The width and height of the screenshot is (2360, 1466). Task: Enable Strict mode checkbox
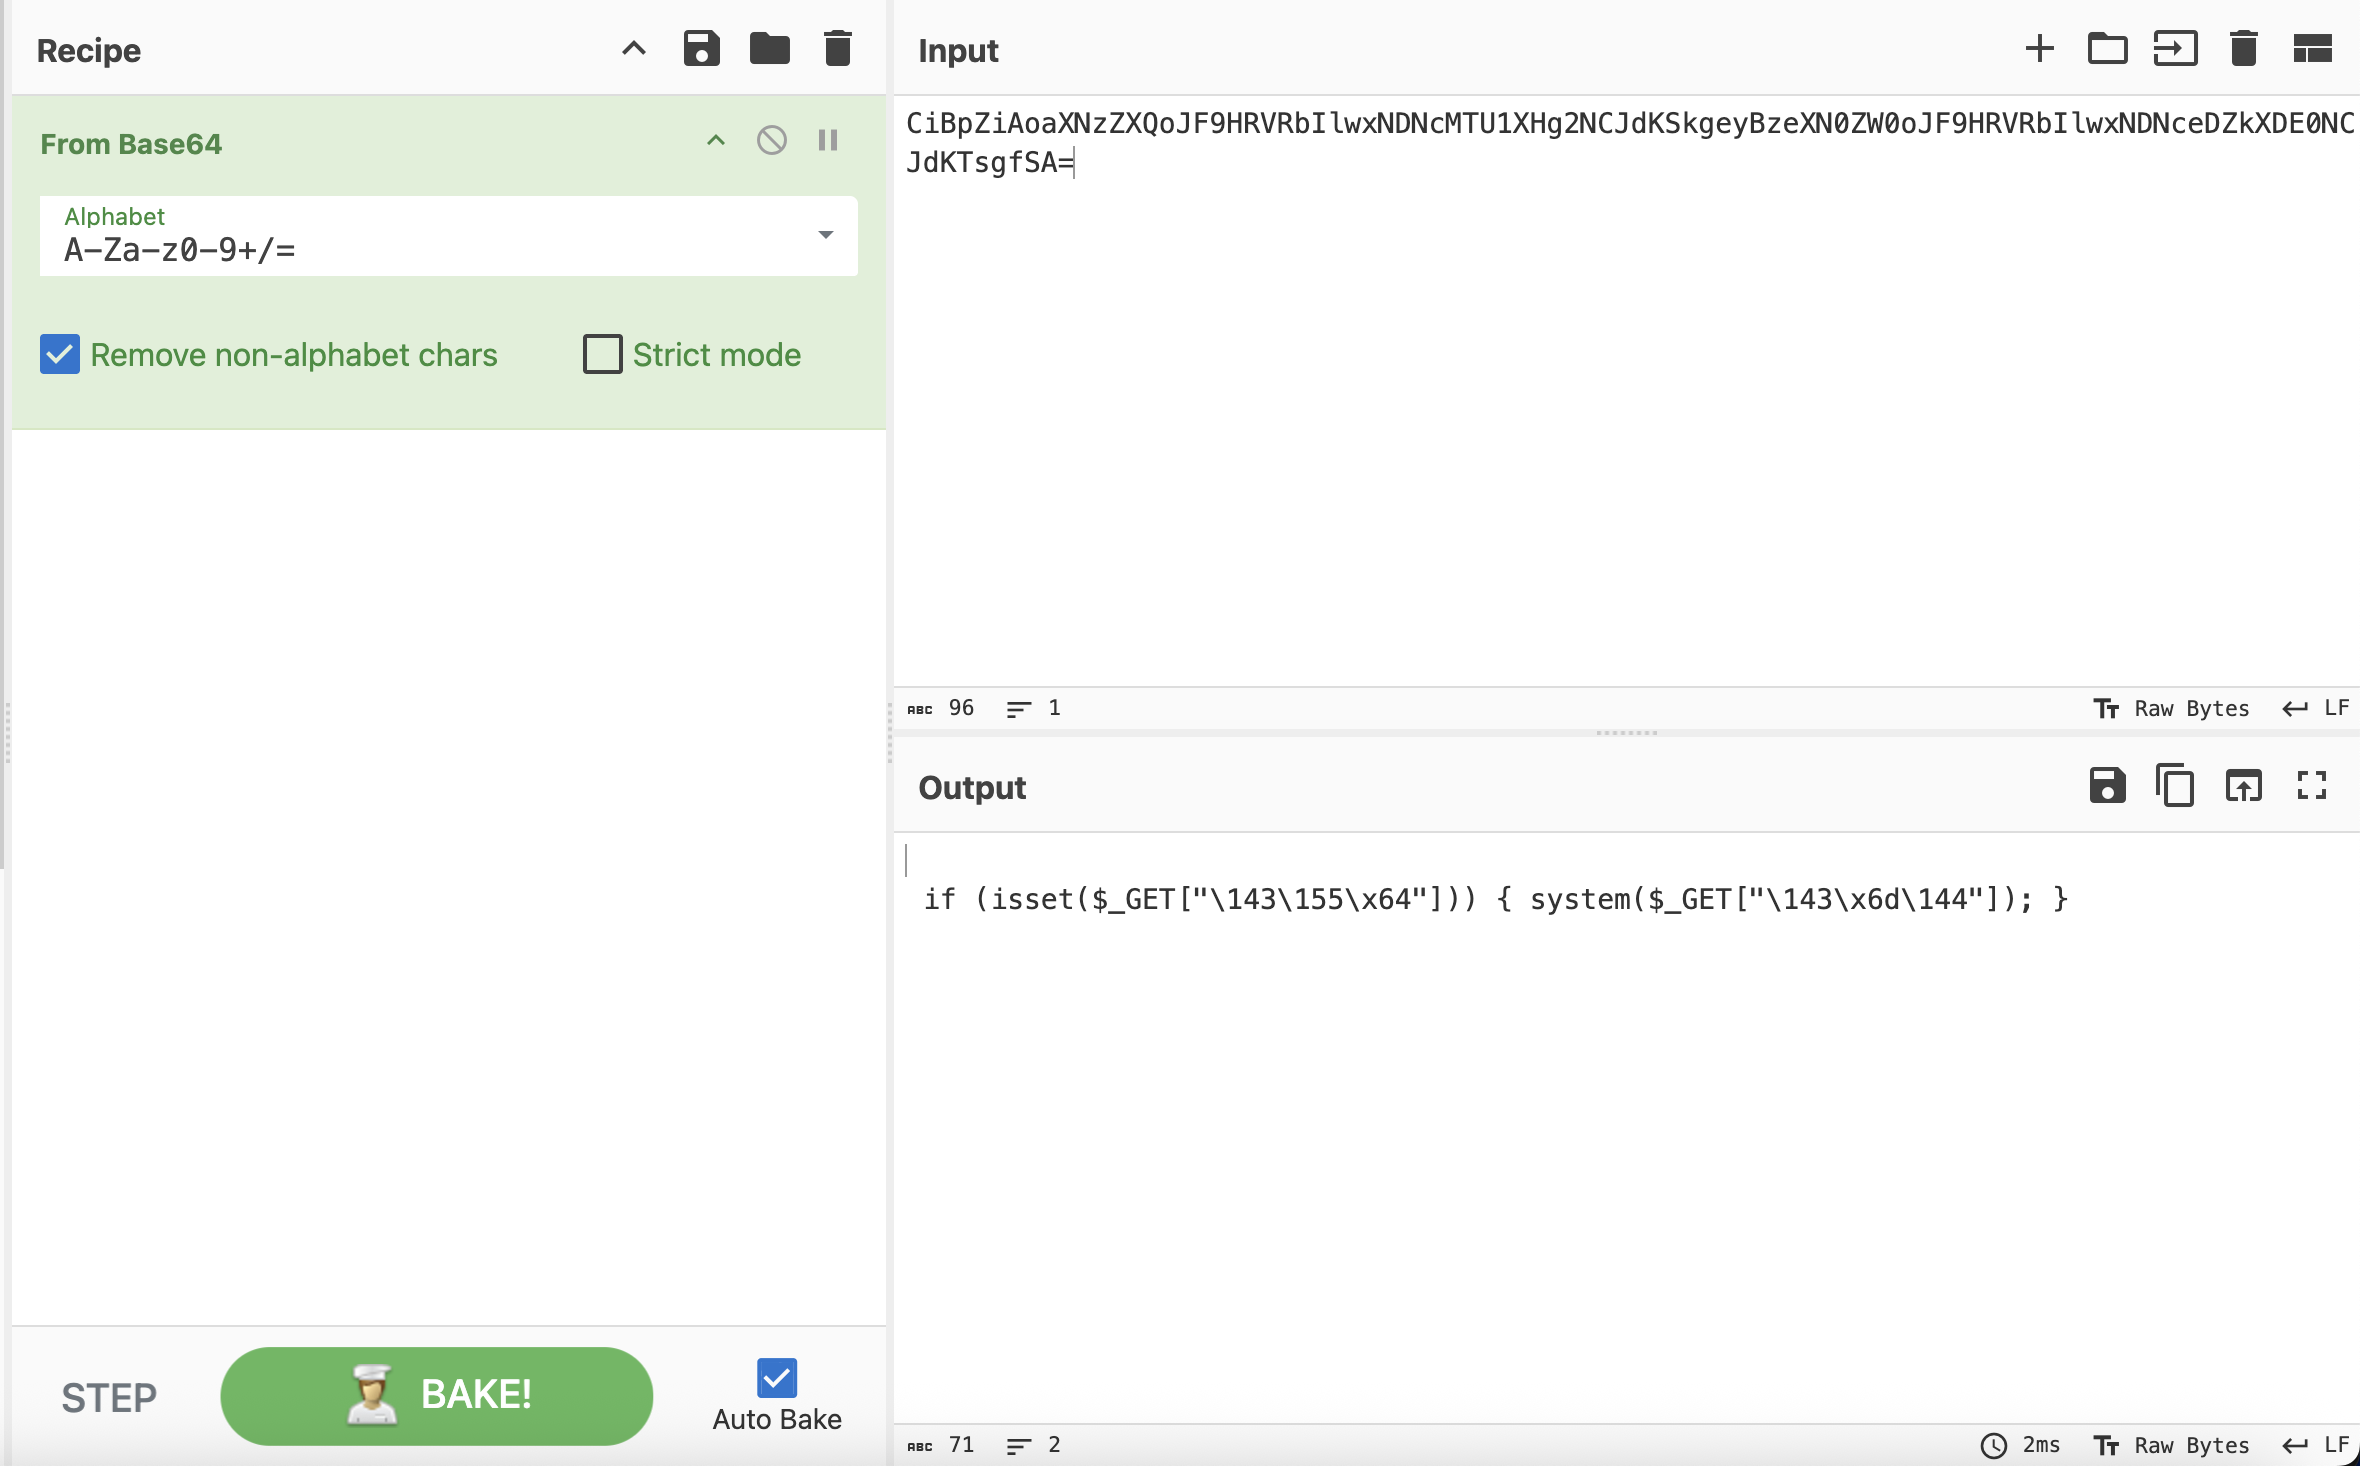pos(602,355)
